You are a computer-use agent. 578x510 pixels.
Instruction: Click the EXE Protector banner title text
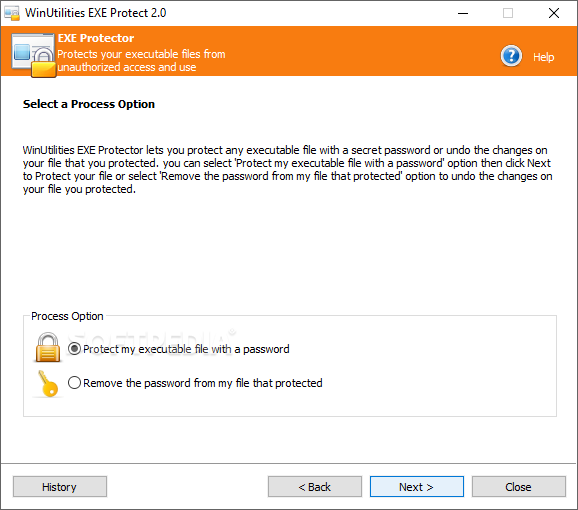tap(96, 38)
